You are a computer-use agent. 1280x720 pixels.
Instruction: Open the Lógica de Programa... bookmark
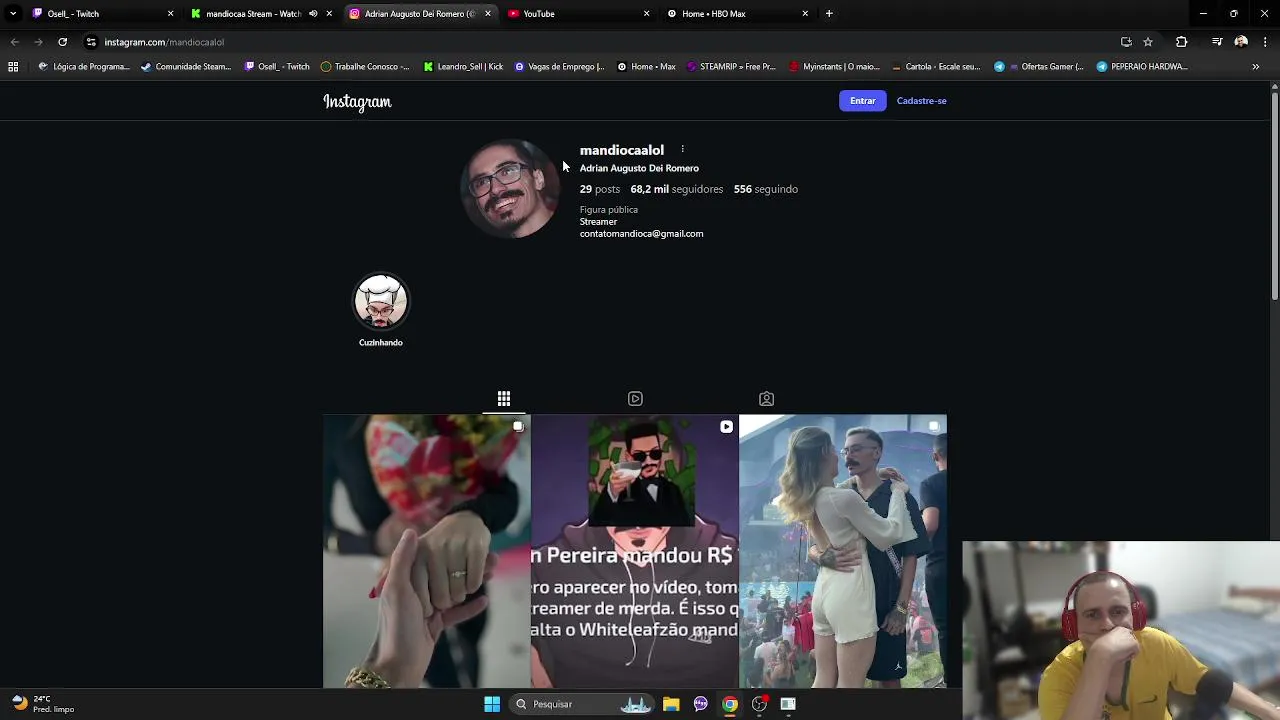click(84, 67)
